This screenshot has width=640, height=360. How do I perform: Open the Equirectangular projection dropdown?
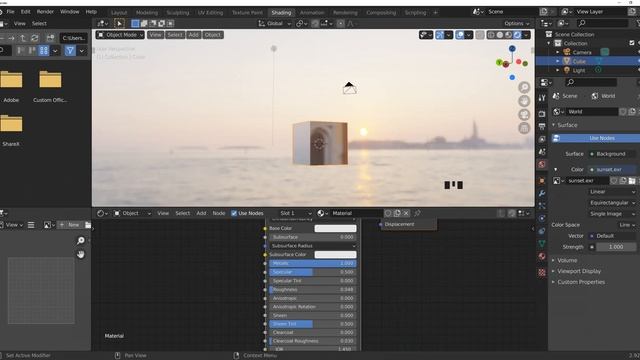(x=612, y=202)
